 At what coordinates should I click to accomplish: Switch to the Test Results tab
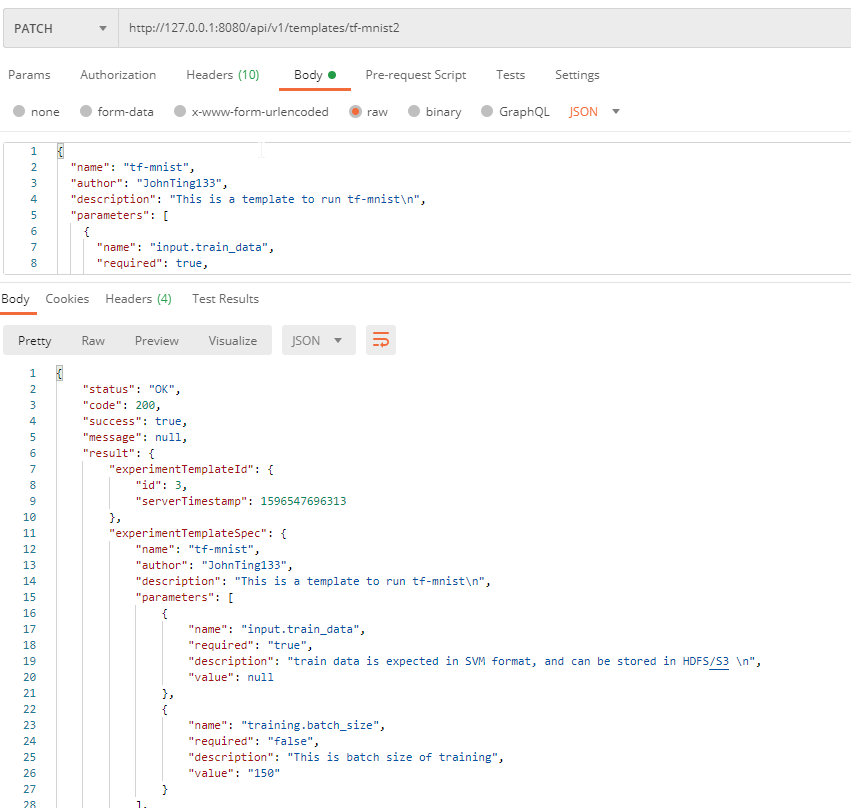225,299
